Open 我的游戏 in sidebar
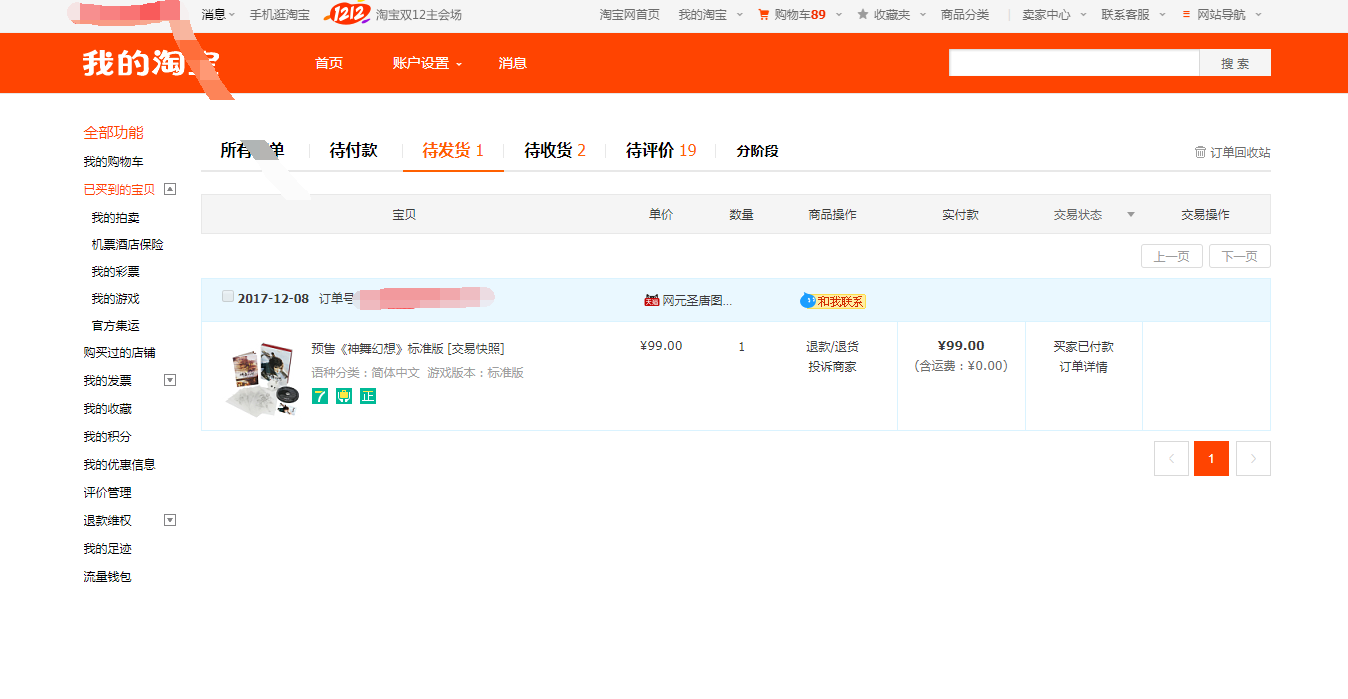The width and height of the screenshot is (1348, 699). point(115,299)
